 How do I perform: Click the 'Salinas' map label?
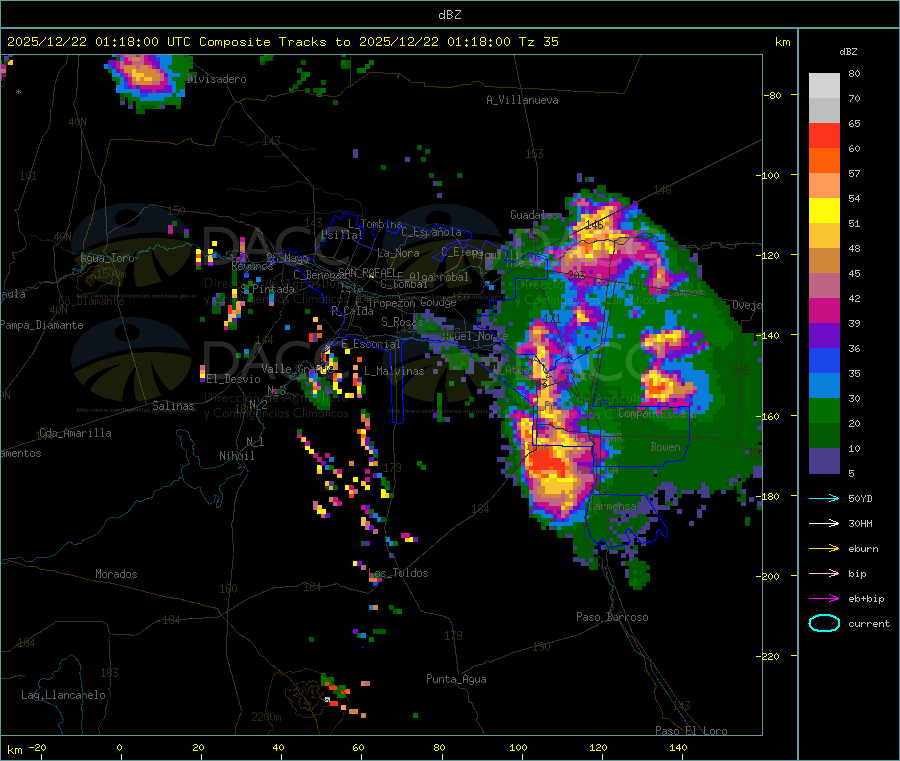(x=173, y=406)
